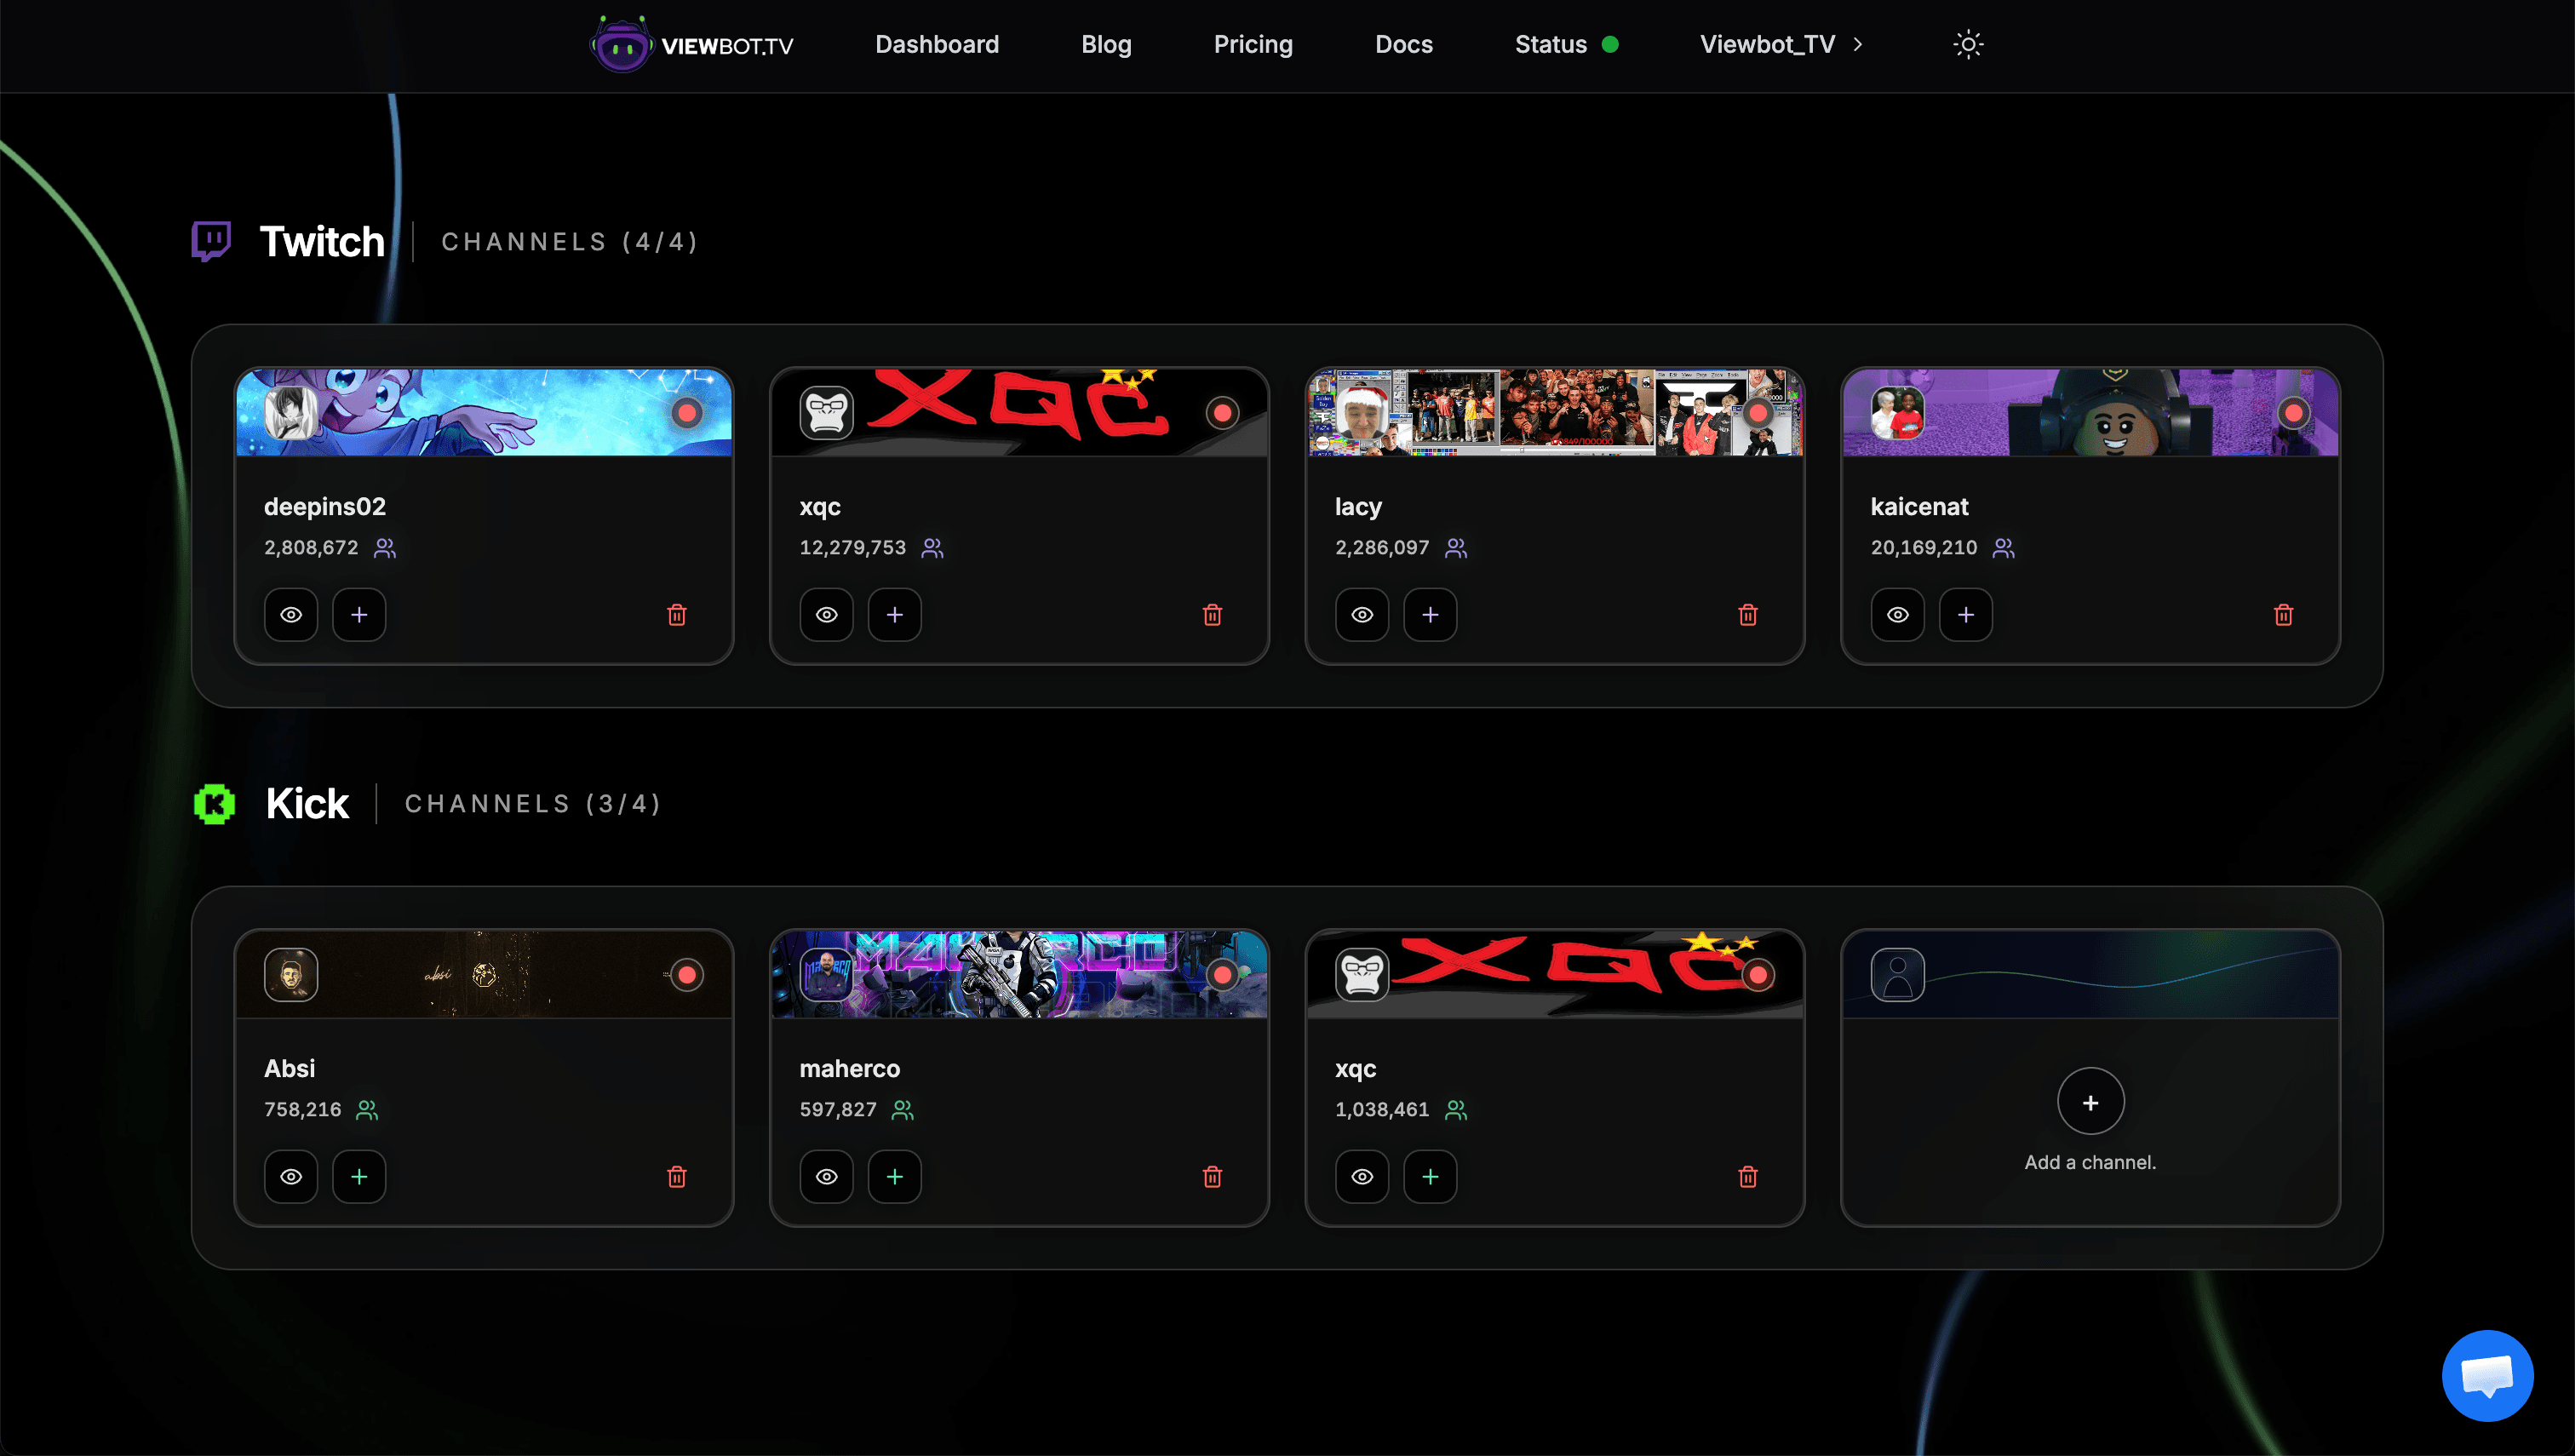Open the Docs page

pyautogui.click(x=1404, y=44)
